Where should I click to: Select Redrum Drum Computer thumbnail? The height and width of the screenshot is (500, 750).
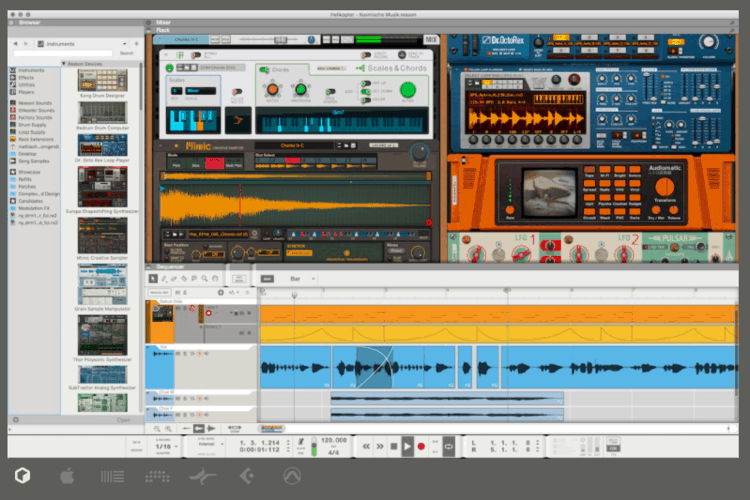pyautogui.click(x=102, y=113)
